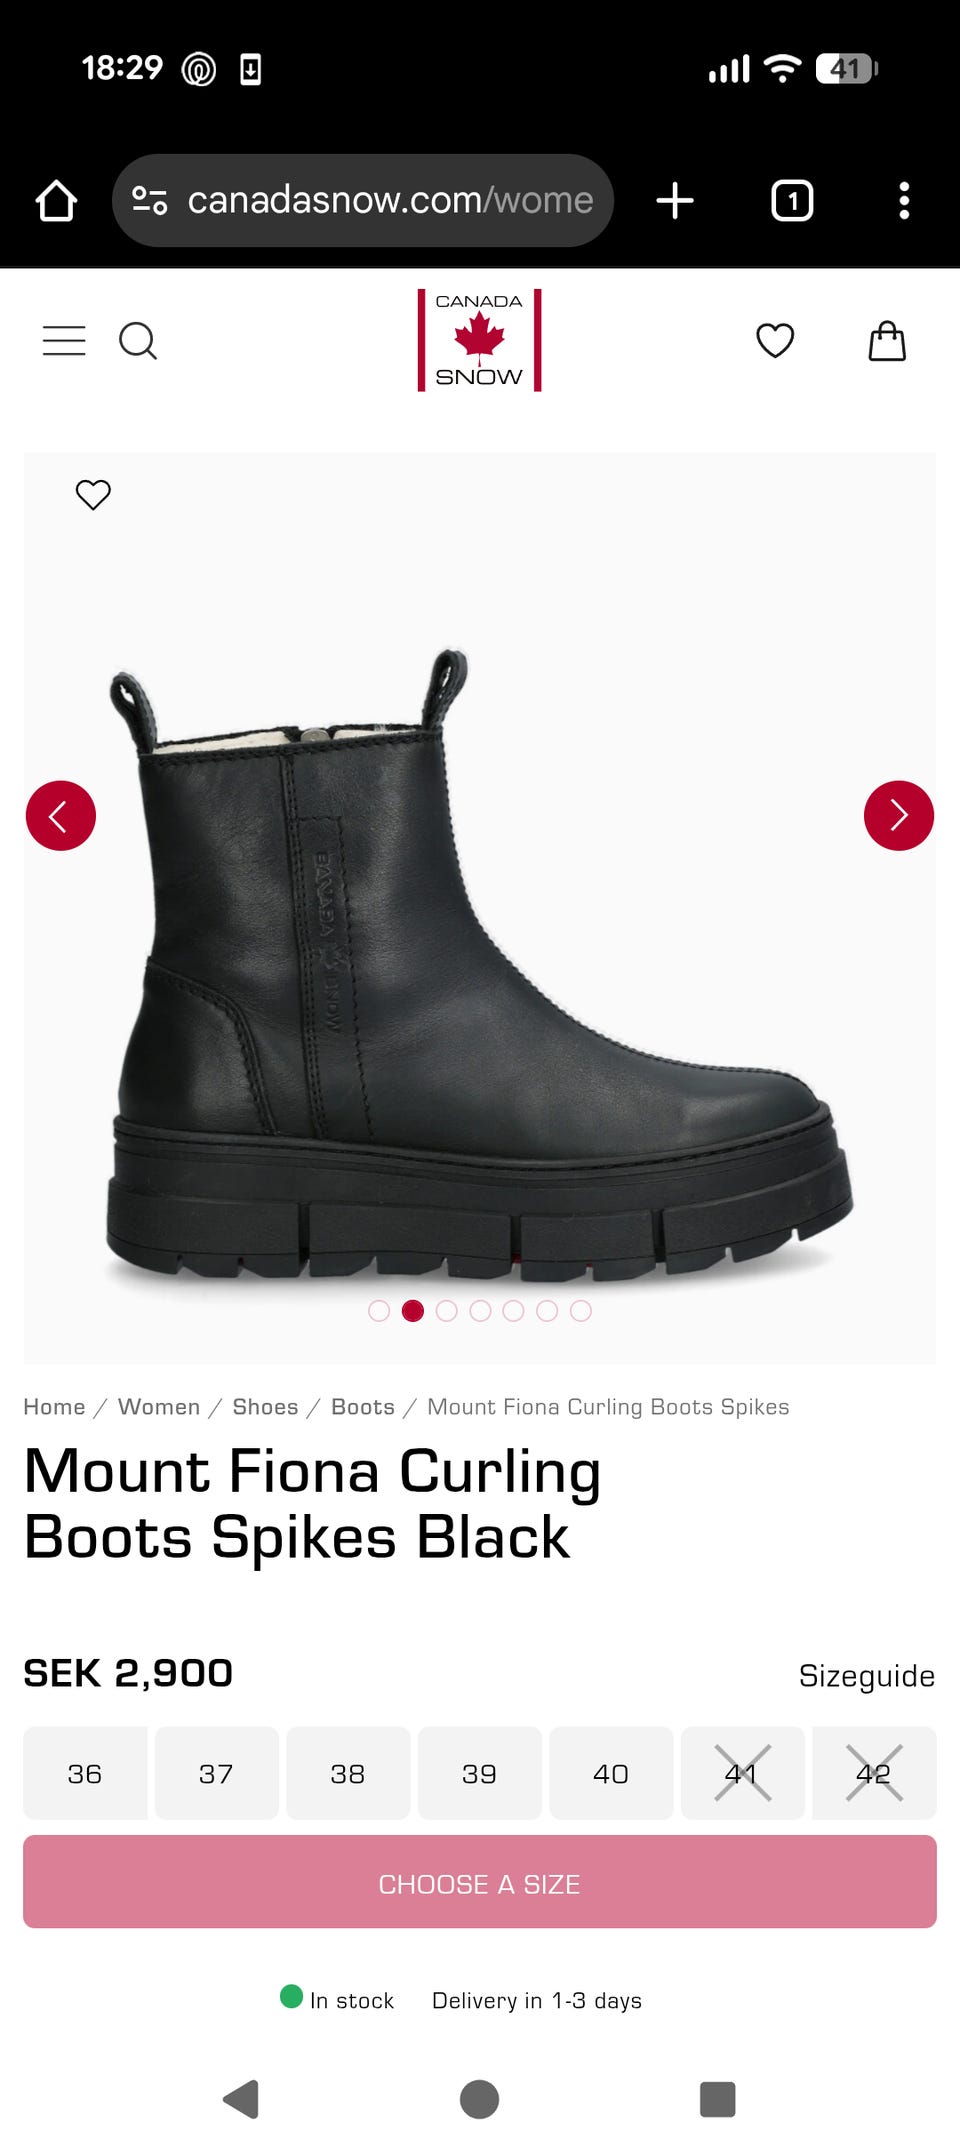Tap the search magnifier icon
This screenshot has width=960, height=2155.
coord(138,341)
